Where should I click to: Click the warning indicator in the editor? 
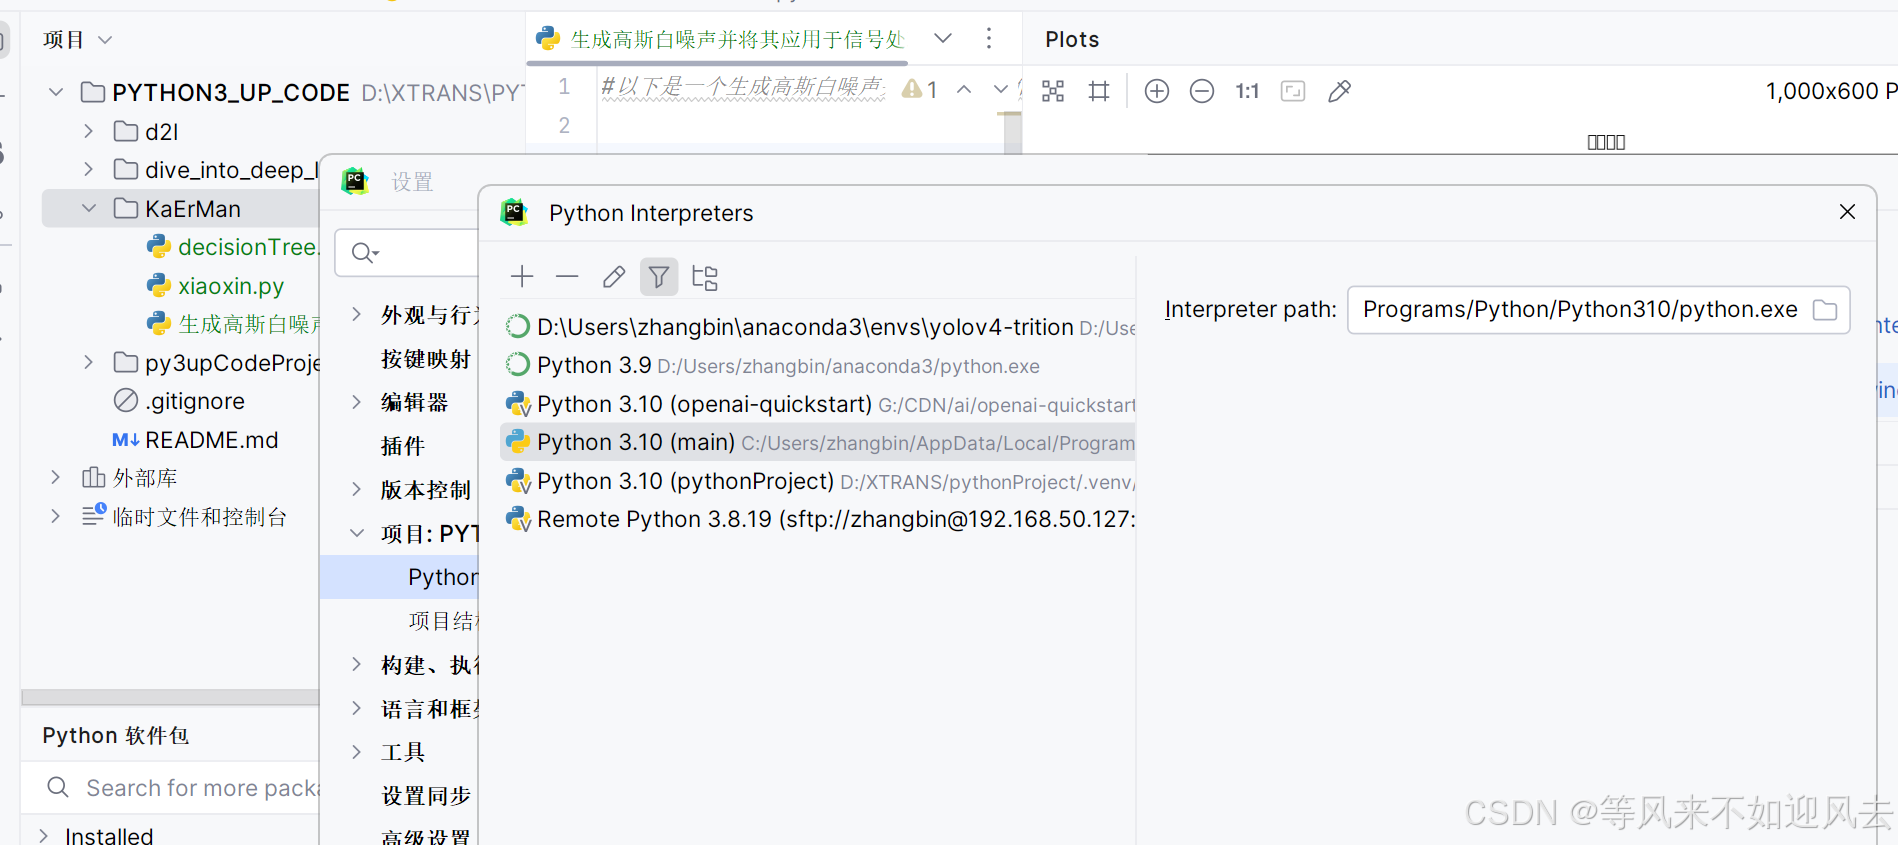pyautogui.click(x=919, y=90)
